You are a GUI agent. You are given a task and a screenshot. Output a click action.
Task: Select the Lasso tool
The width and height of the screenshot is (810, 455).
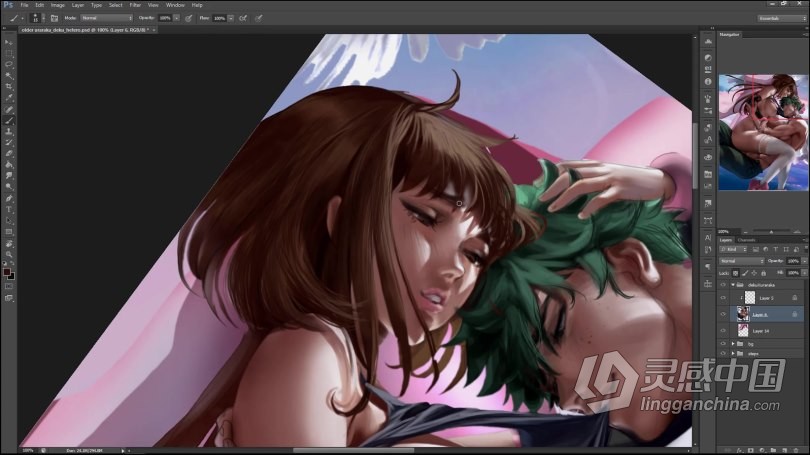(9, 65)
